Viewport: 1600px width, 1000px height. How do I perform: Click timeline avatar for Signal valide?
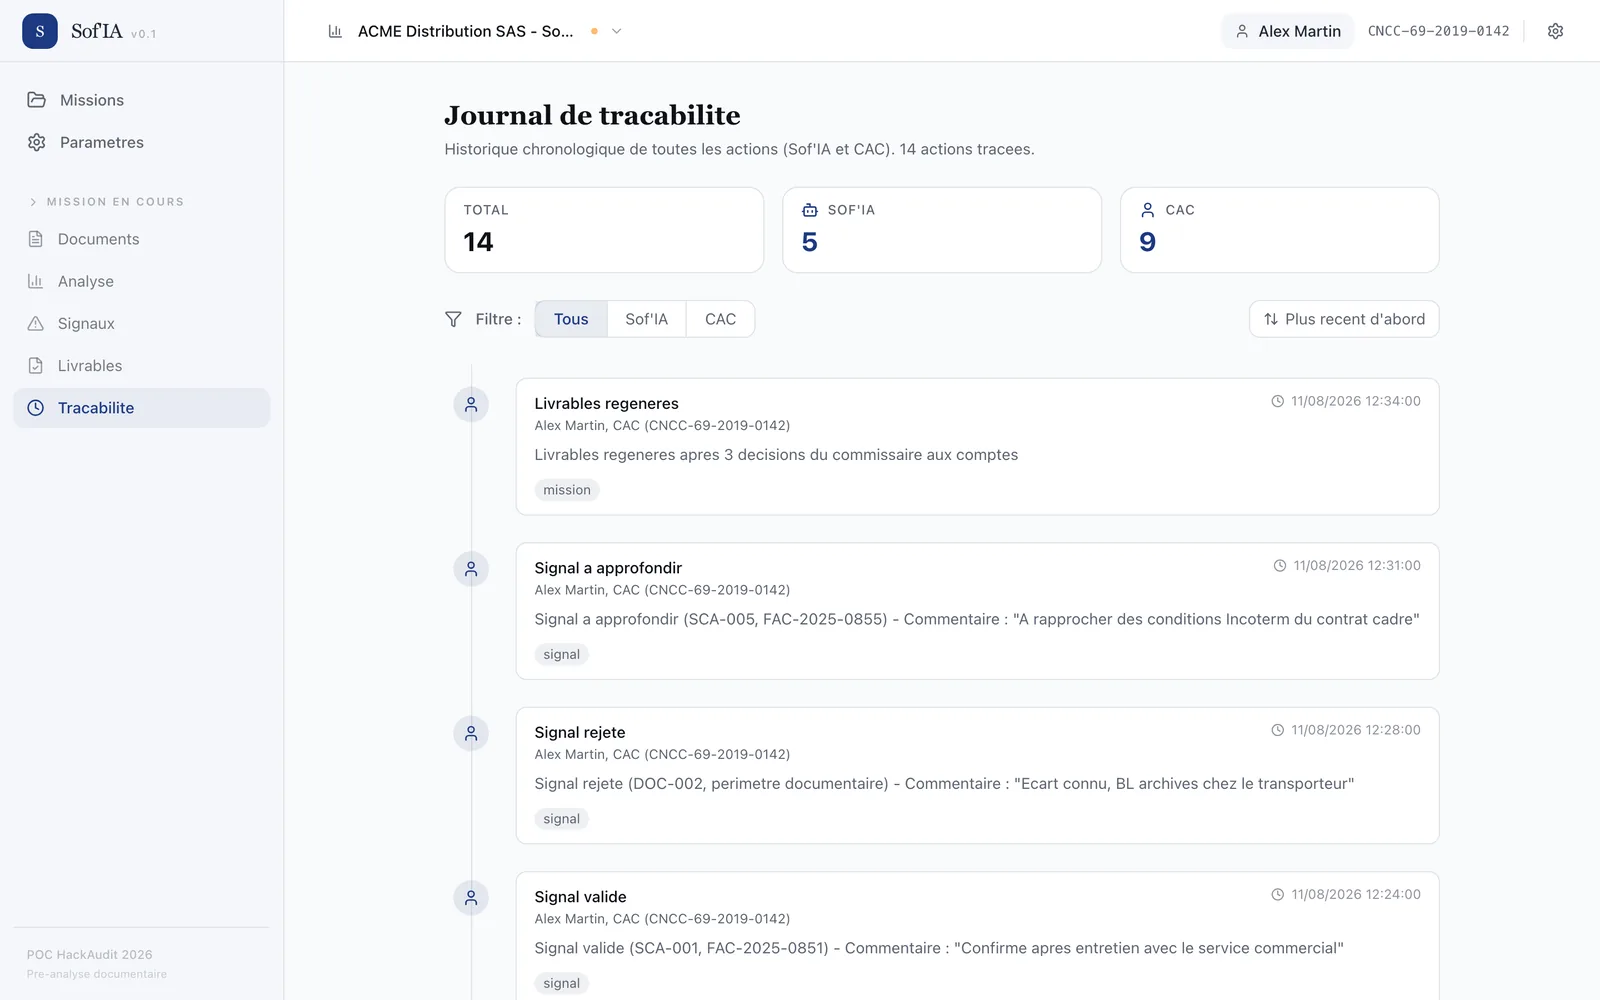pyautogui.click(x=471, y=898)
